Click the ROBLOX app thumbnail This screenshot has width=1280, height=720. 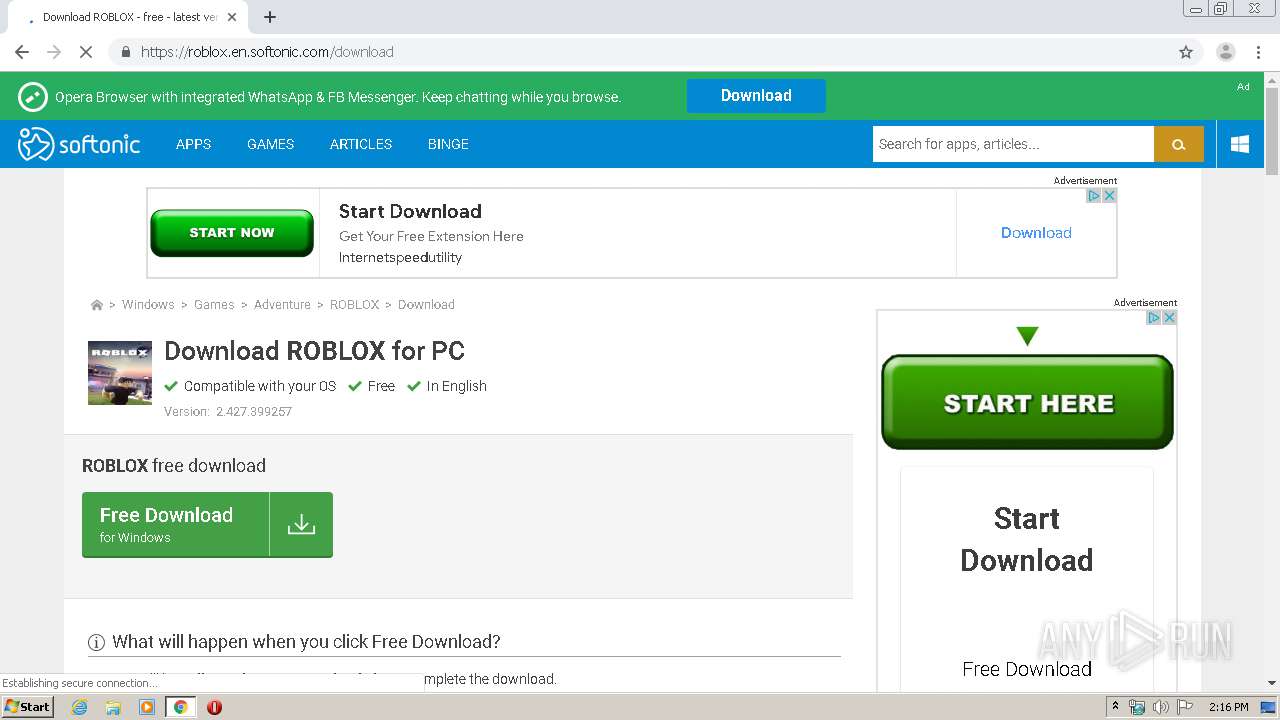click(120, 373)
